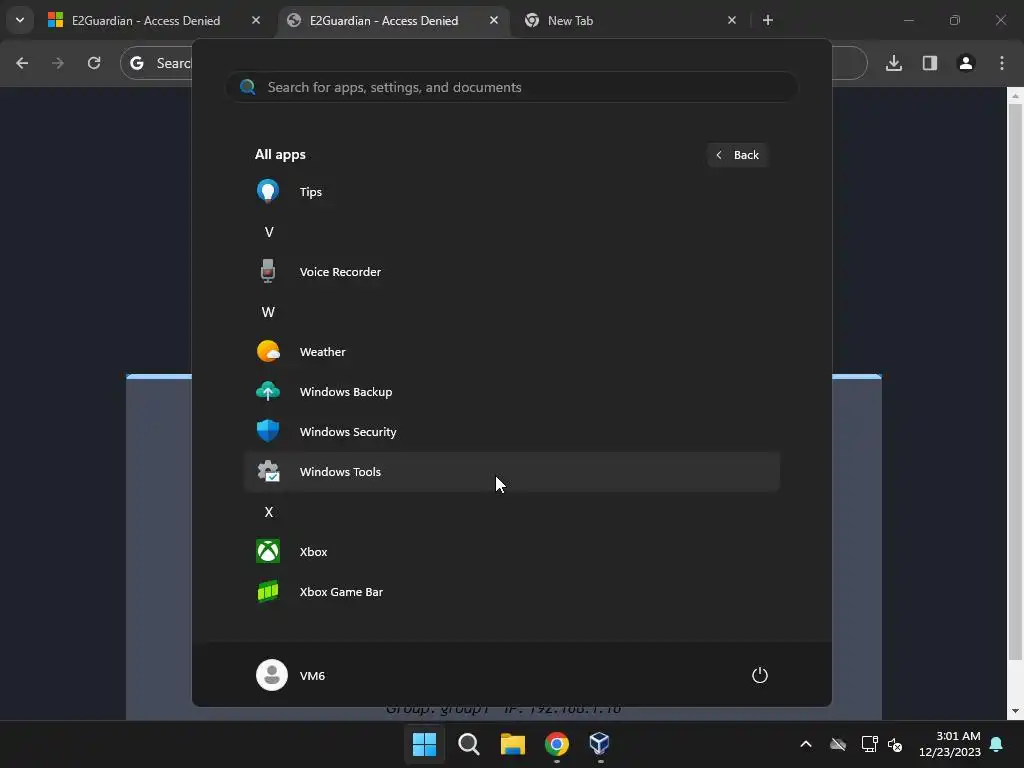Click the clock and date in taskbar
1024x768 pixels.
pos(950,744)
